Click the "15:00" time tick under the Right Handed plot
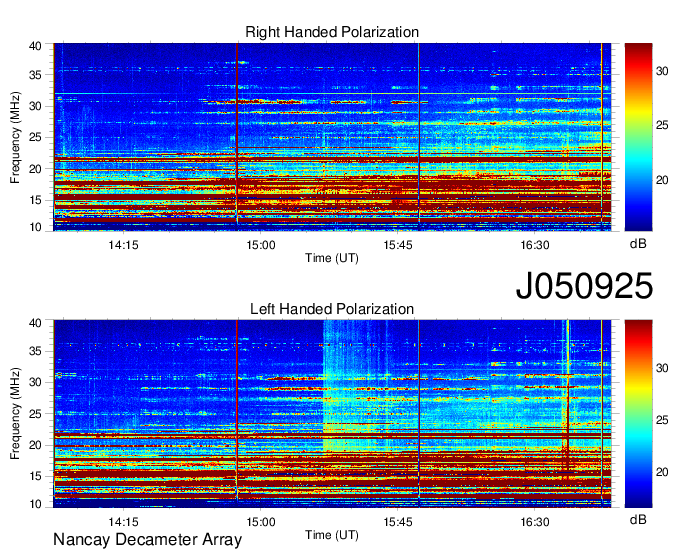The width and height of the screenshot is (680, 552). (261, 245)
